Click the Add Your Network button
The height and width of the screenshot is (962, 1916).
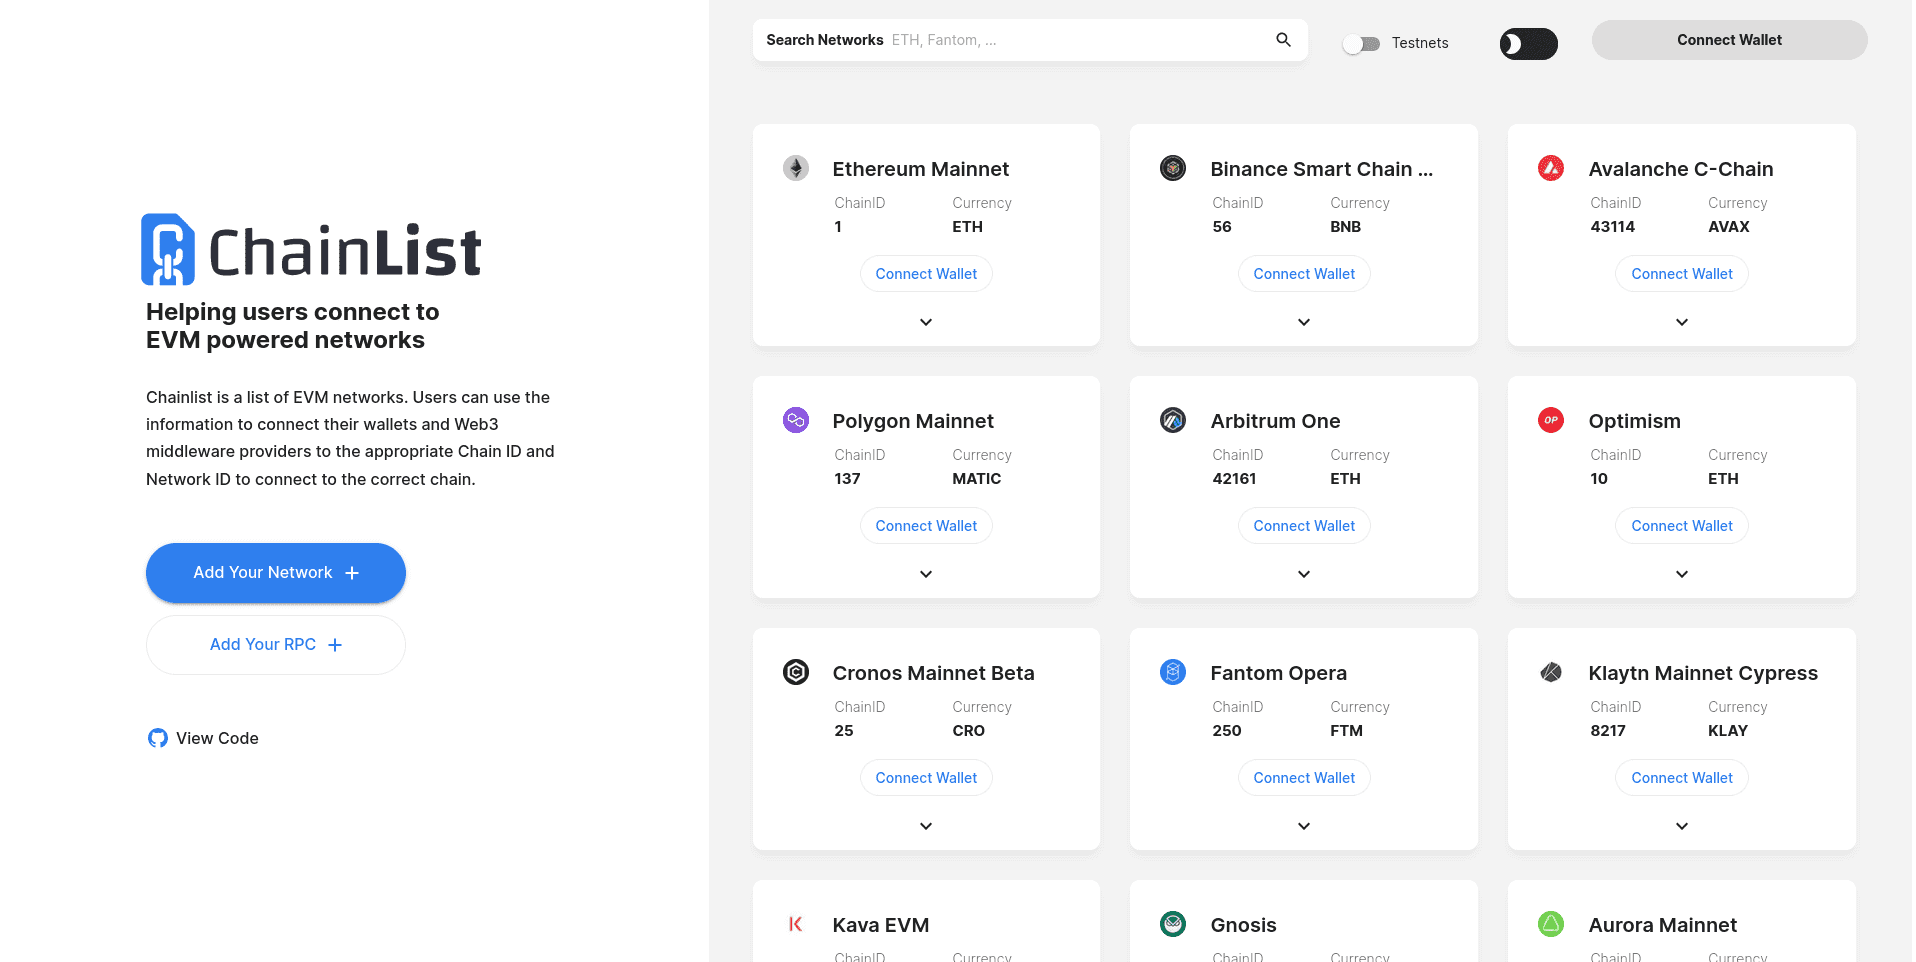[276, 573]
